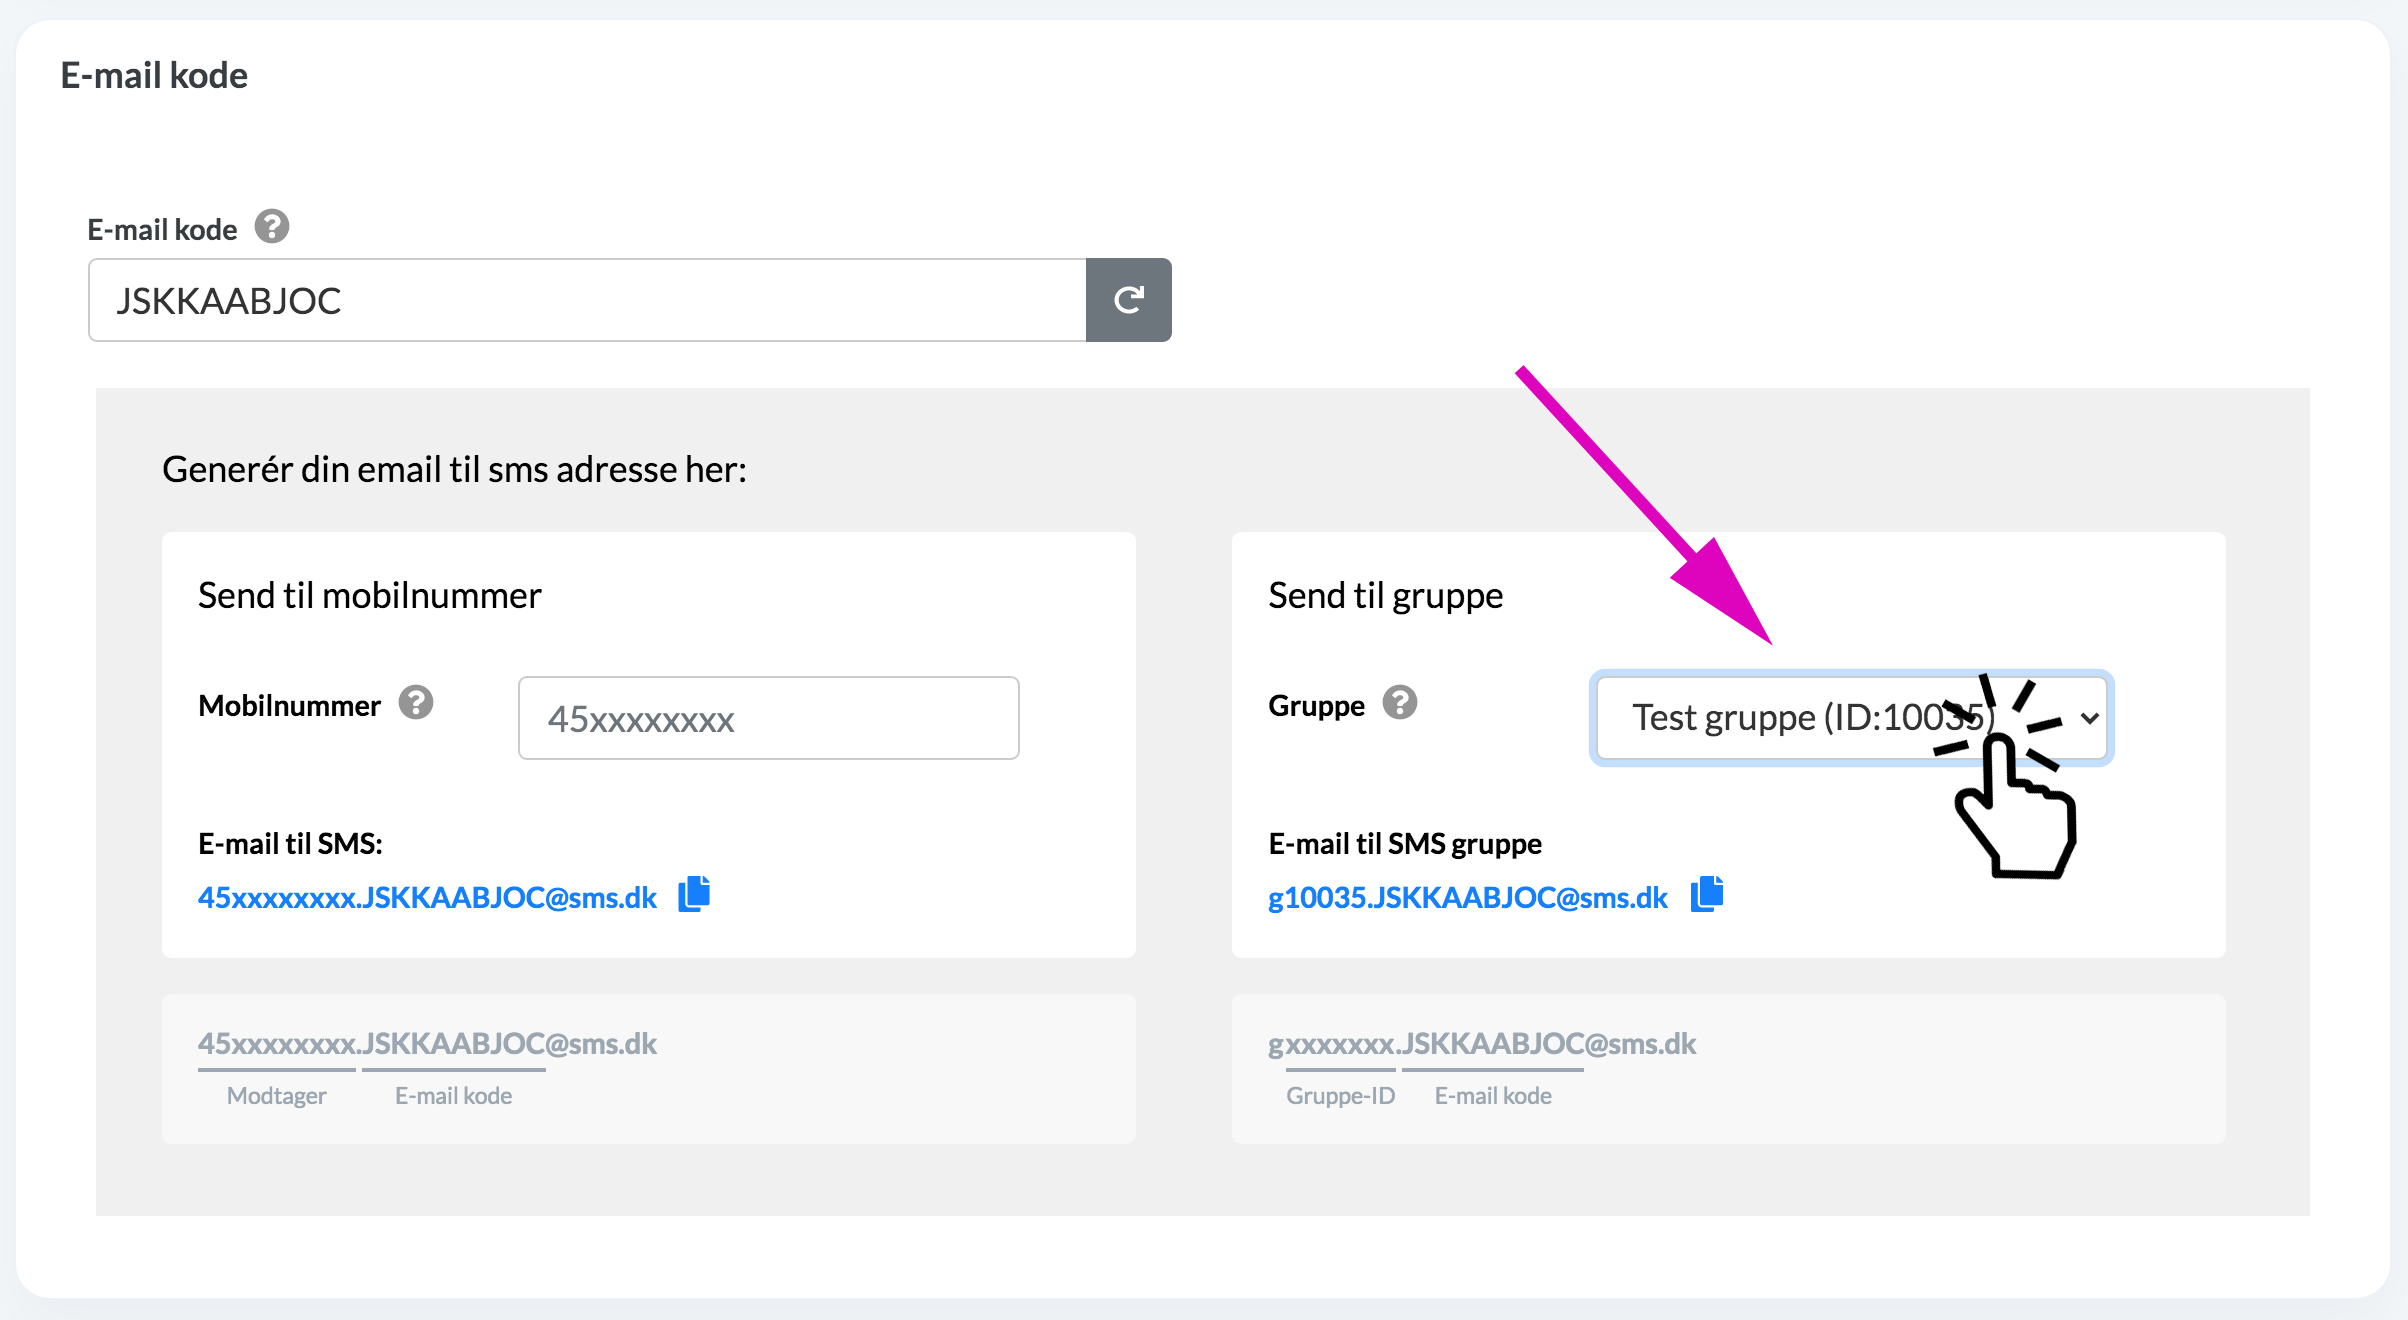Viewport: 2408px width, 1320px height.
Task: Click the E-mail til SMS gruppe label
Action: 1404,844
